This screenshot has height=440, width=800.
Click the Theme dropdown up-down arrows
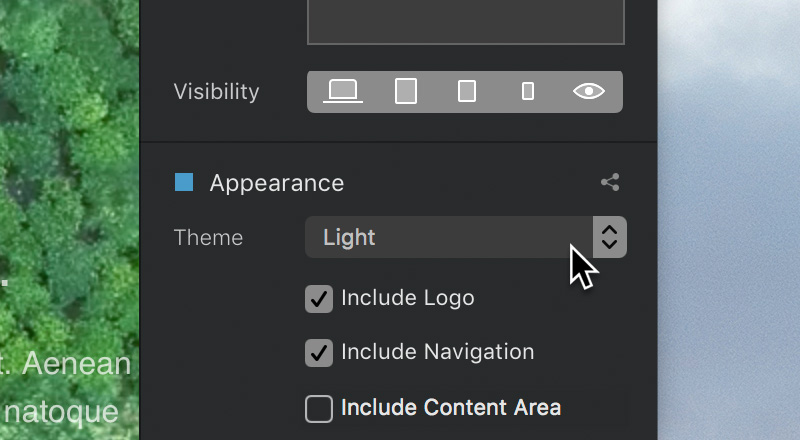coord(610,237)
